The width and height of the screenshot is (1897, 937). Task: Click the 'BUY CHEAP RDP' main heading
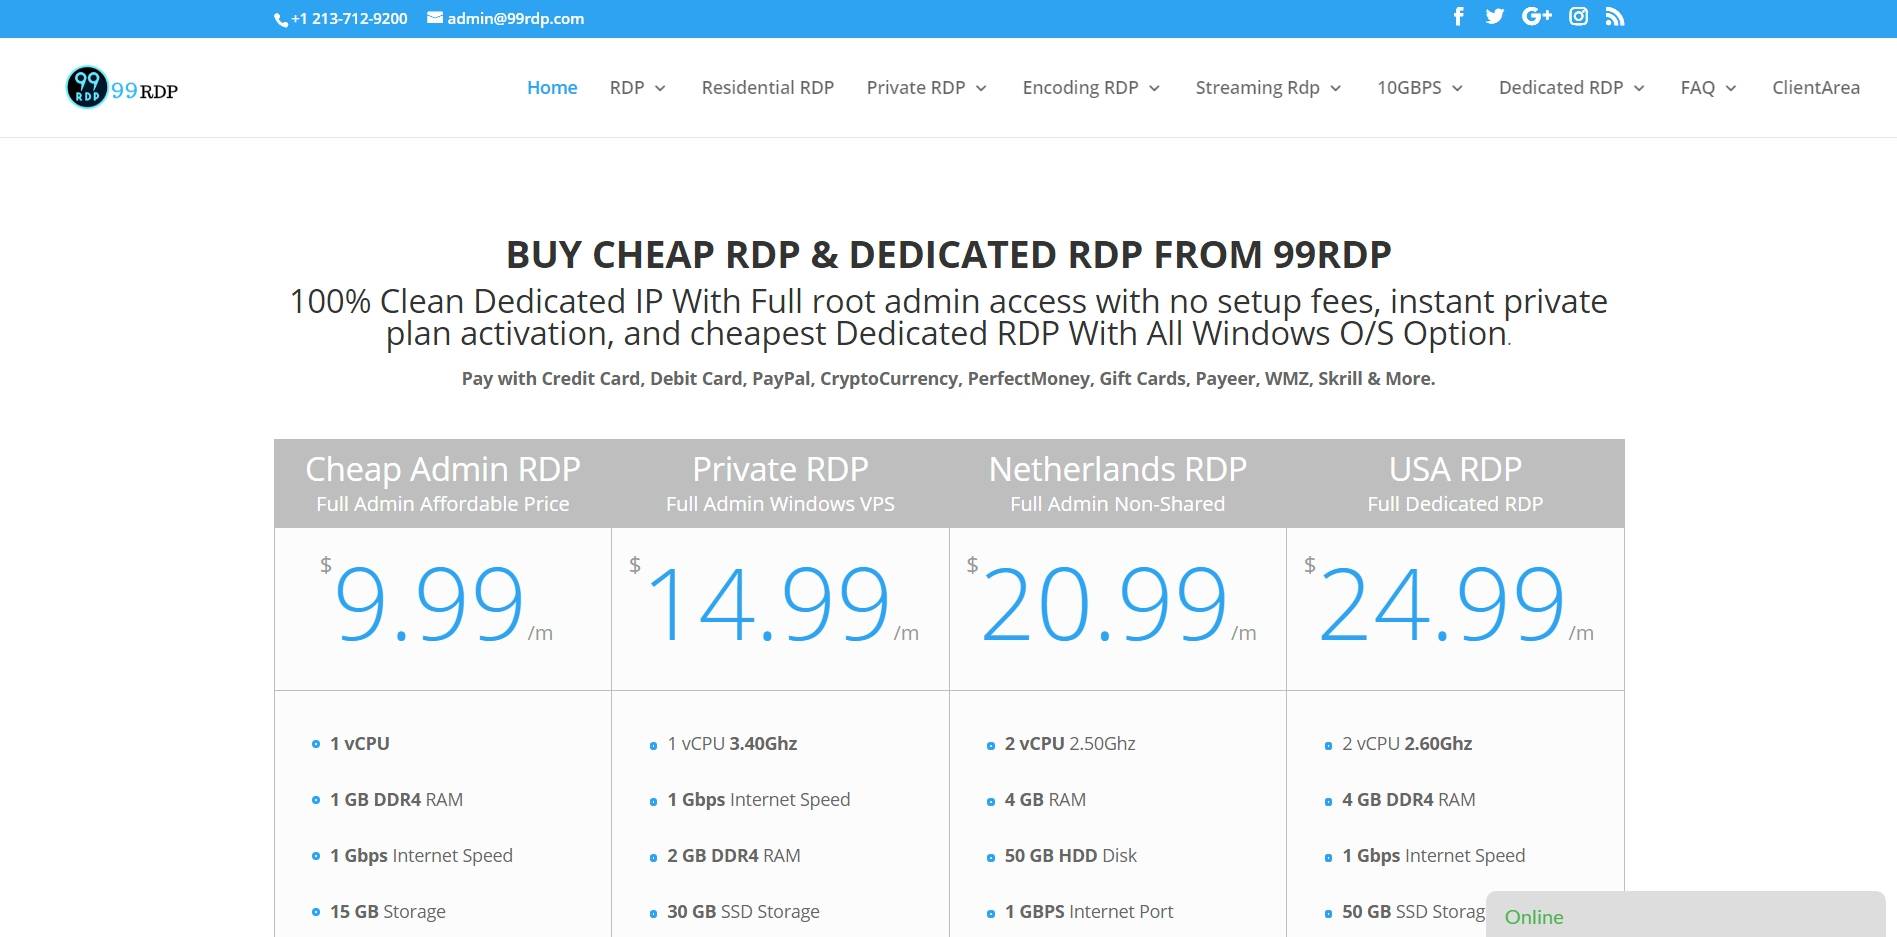click(x=948, y=254)
